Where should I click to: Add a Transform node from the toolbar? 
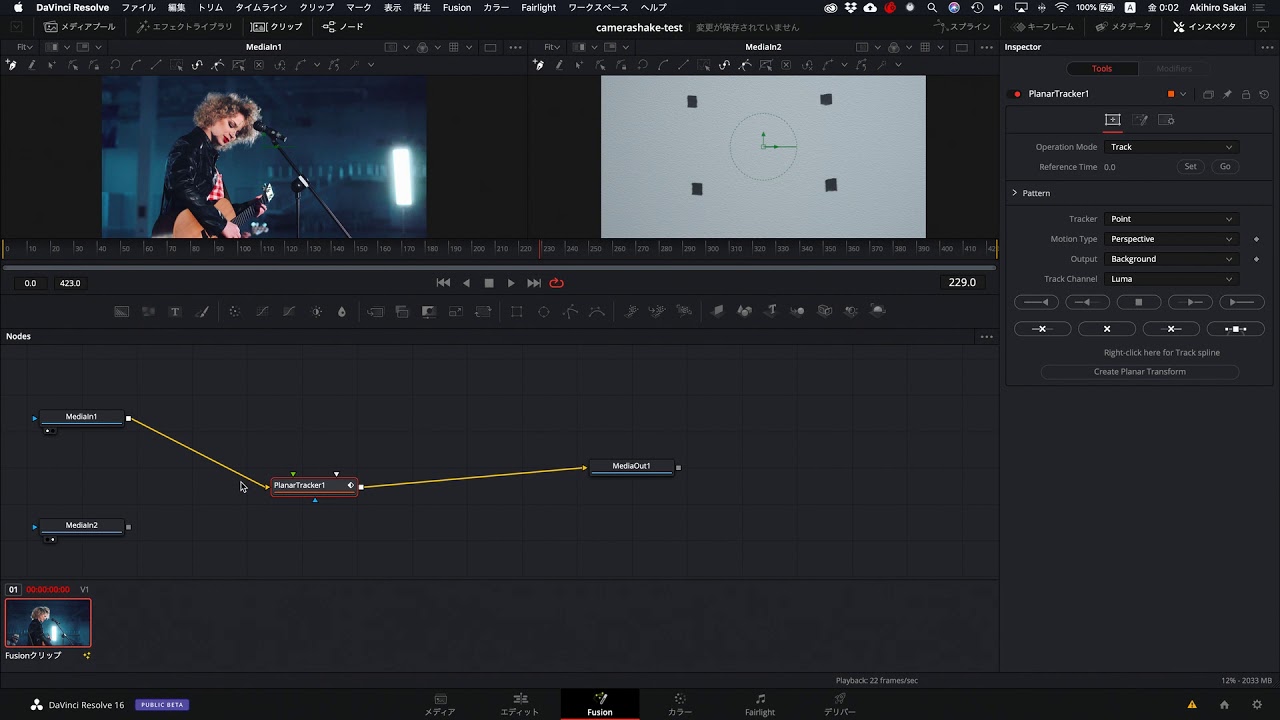(483, 311)
